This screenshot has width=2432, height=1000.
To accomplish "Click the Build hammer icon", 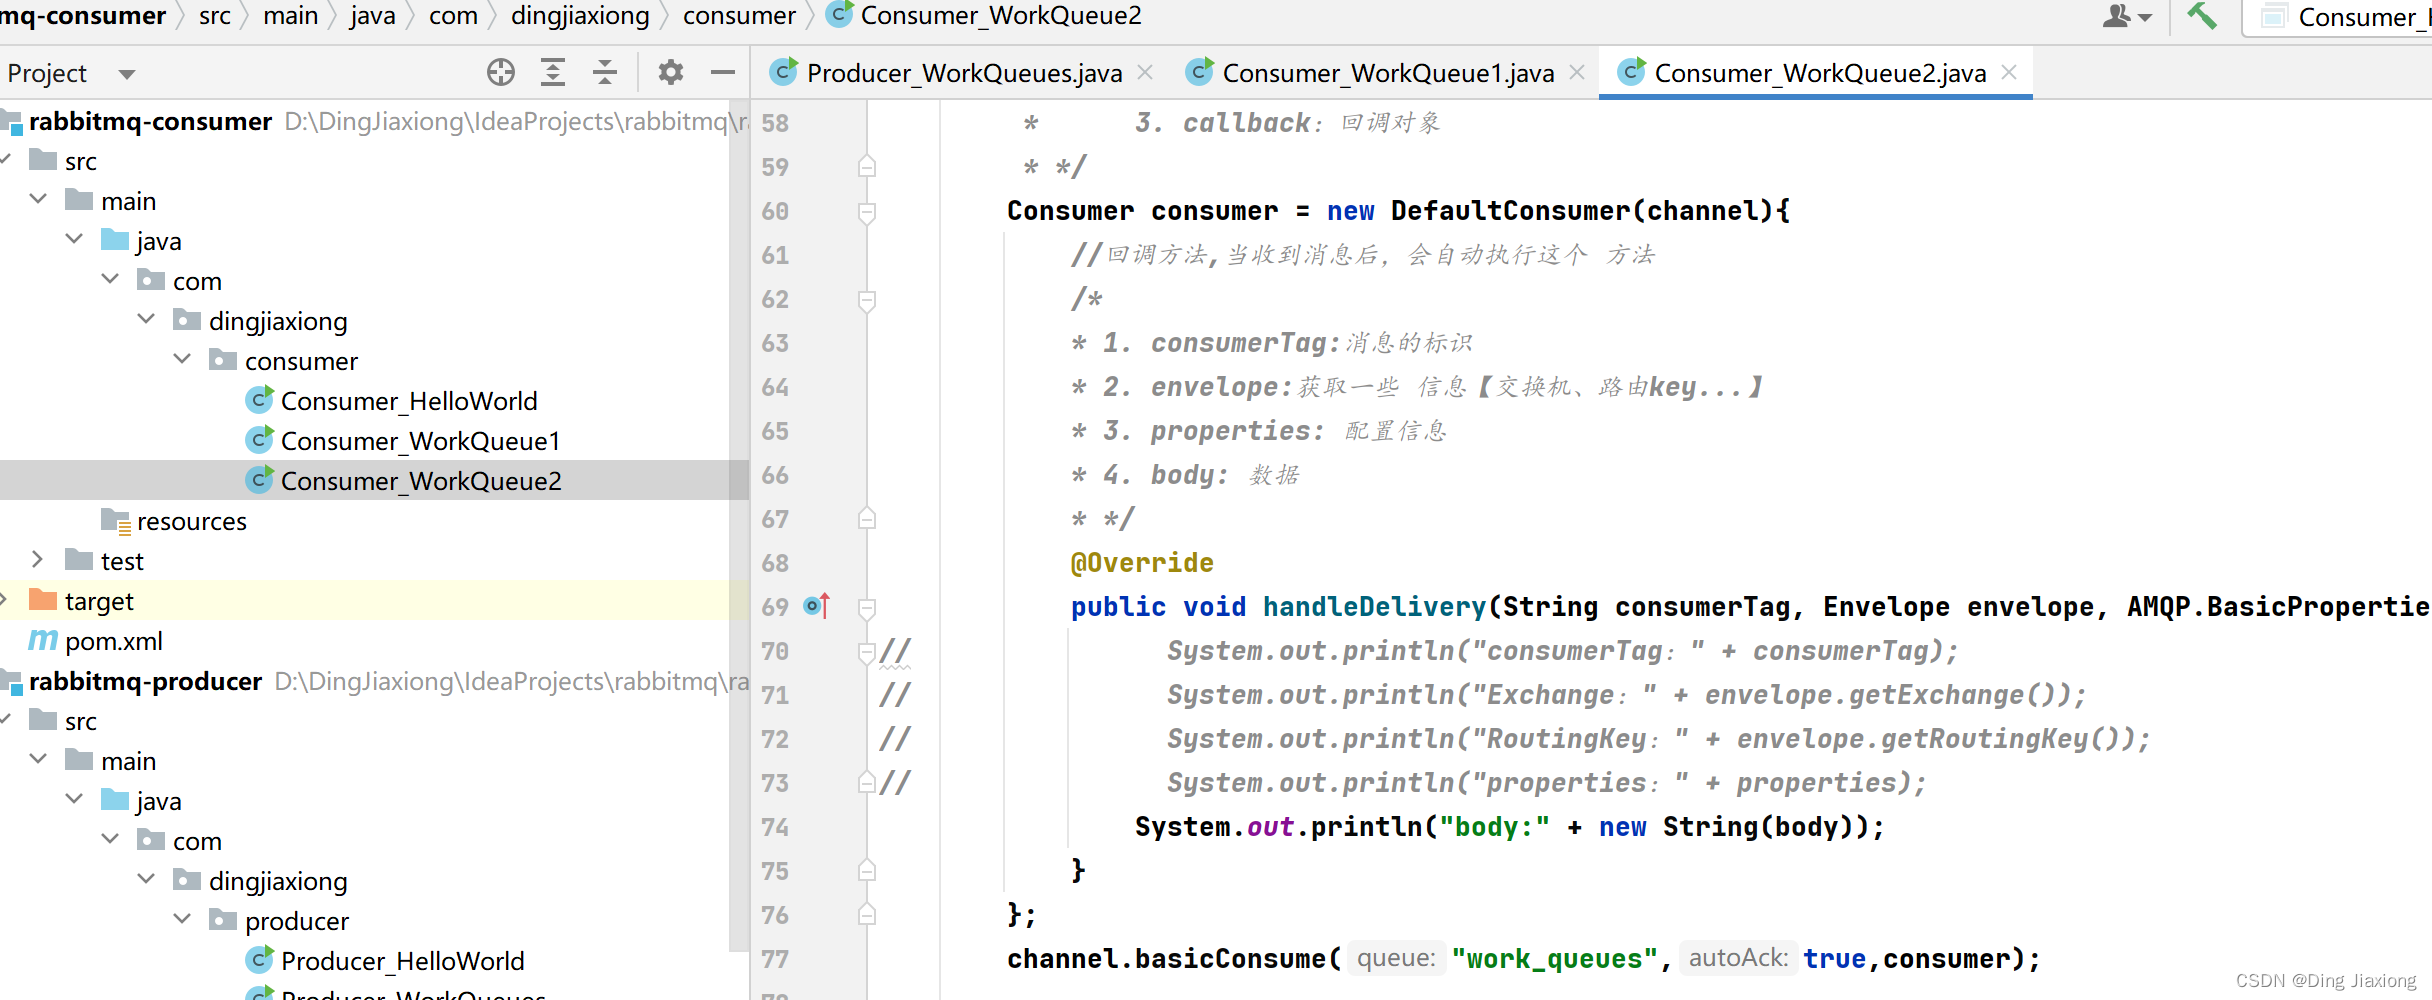I will pos(2202,17).
